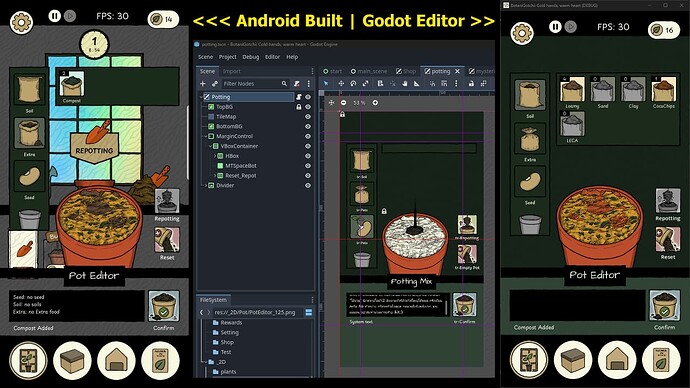The width and height of the screenshot is (690, 388).
Task: Hide the MTSpaceBot node
Action: [308, 166]
